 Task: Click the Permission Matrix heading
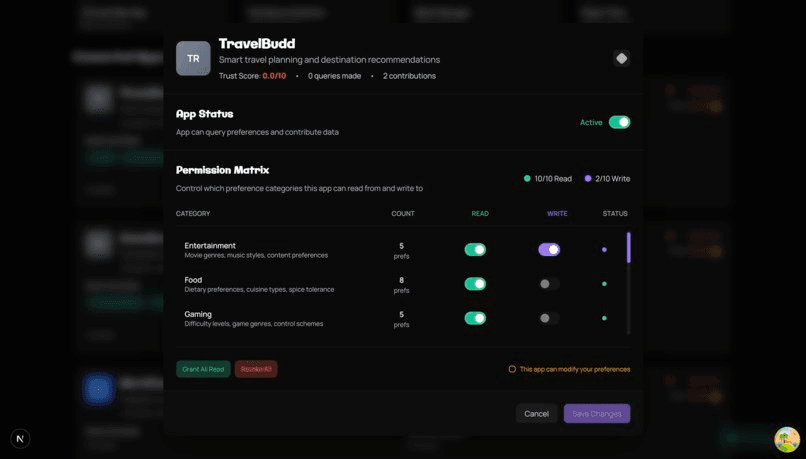pos(223,170)
